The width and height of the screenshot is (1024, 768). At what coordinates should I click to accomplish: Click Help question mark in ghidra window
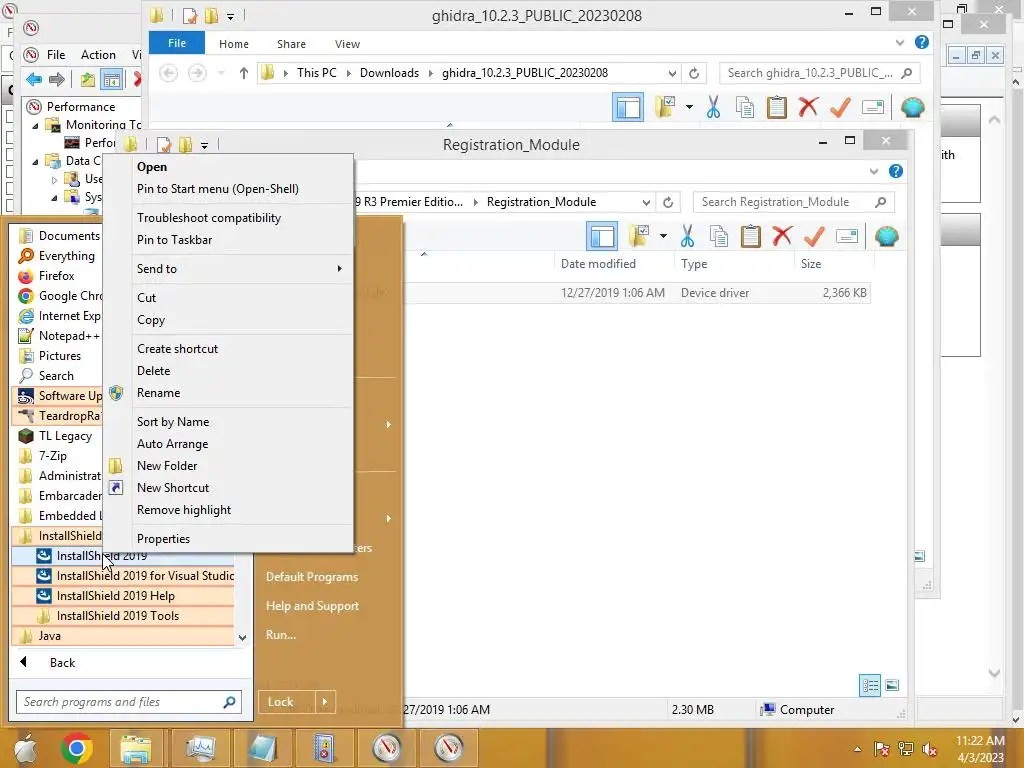tap(921, 42)
